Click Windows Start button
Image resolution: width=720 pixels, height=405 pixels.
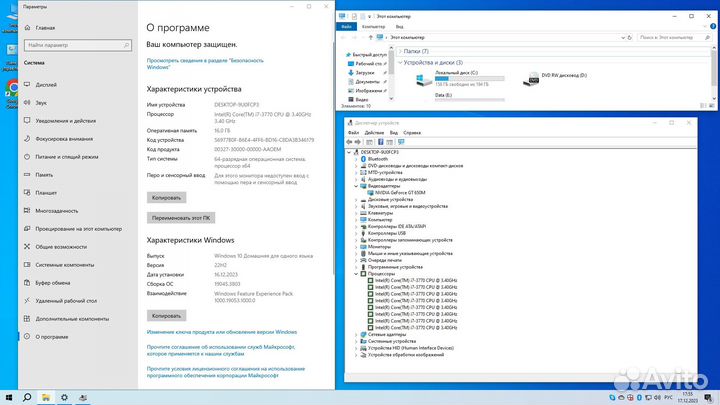tap(9, 398)
